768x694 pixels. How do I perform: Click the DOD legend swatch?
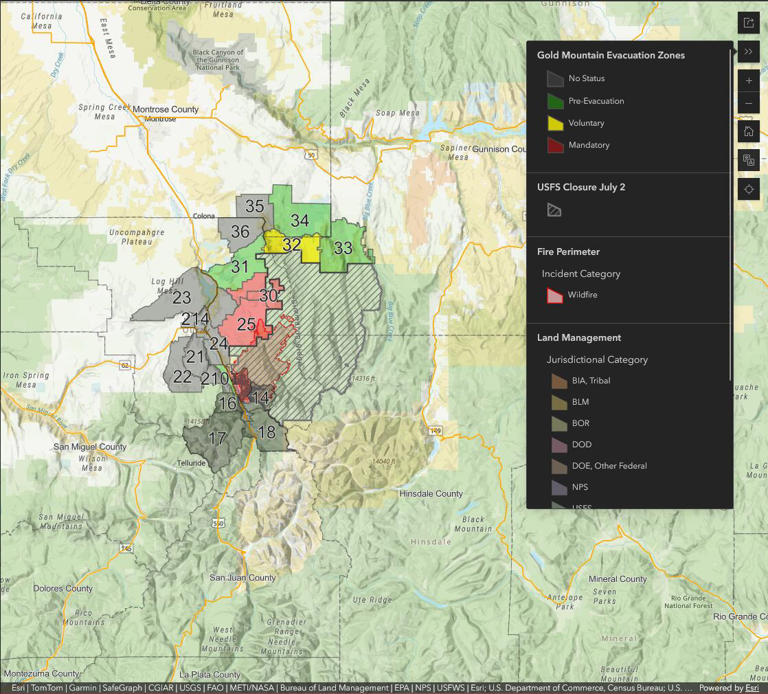coord(559,445)
